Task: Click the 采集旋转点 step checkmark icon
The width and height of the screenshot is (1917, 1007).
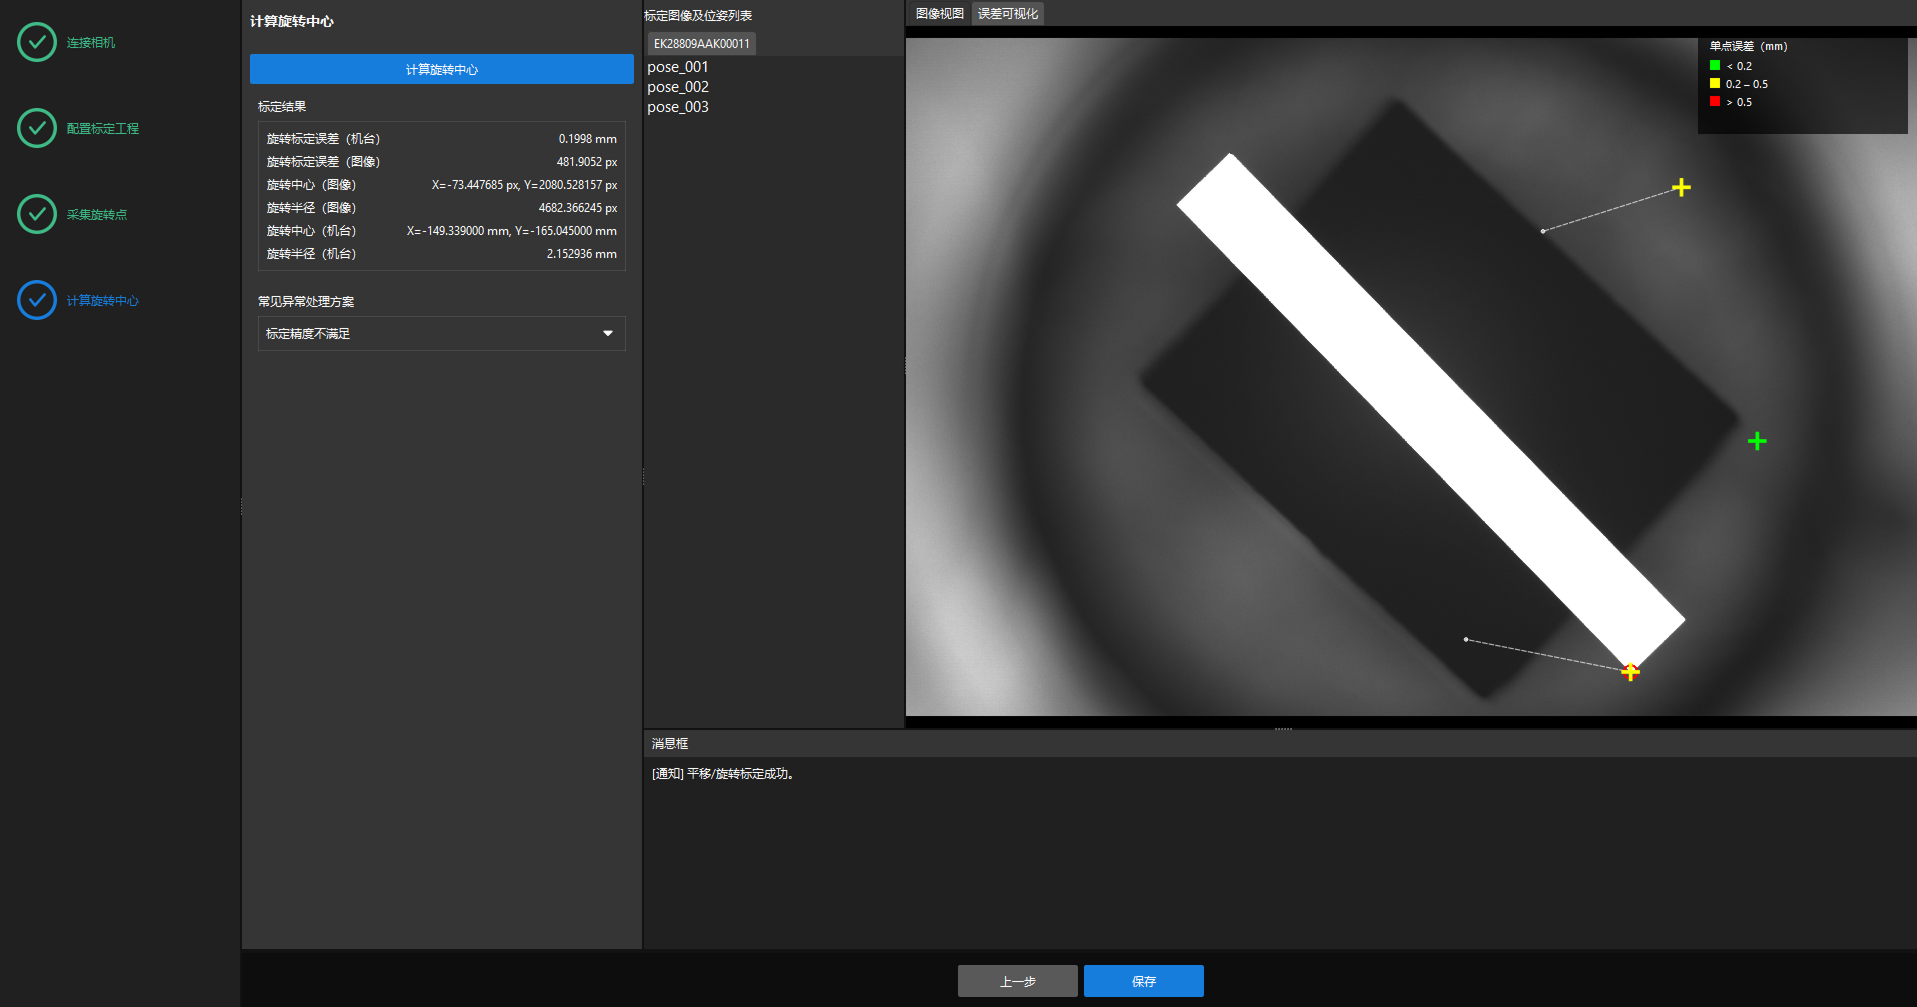Action: point(37,214)
